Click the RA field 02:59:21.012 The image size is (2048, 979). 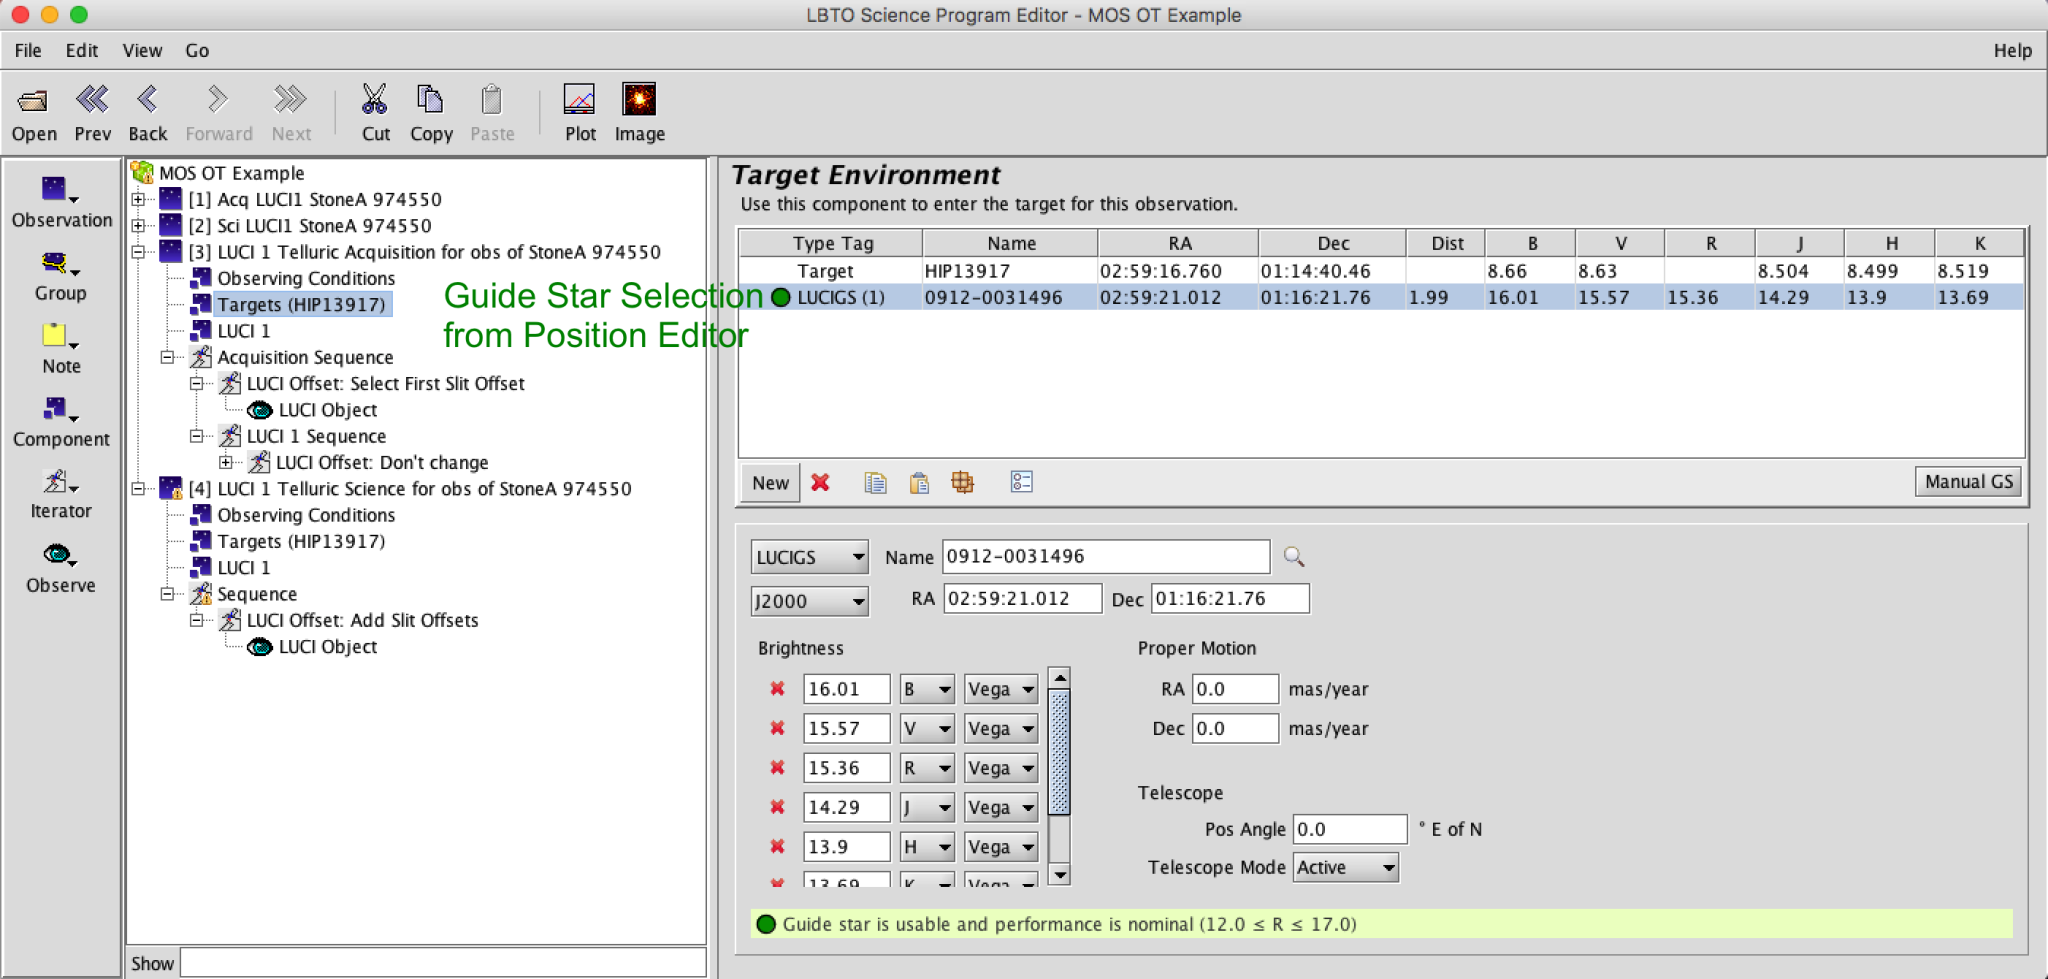1022,599
